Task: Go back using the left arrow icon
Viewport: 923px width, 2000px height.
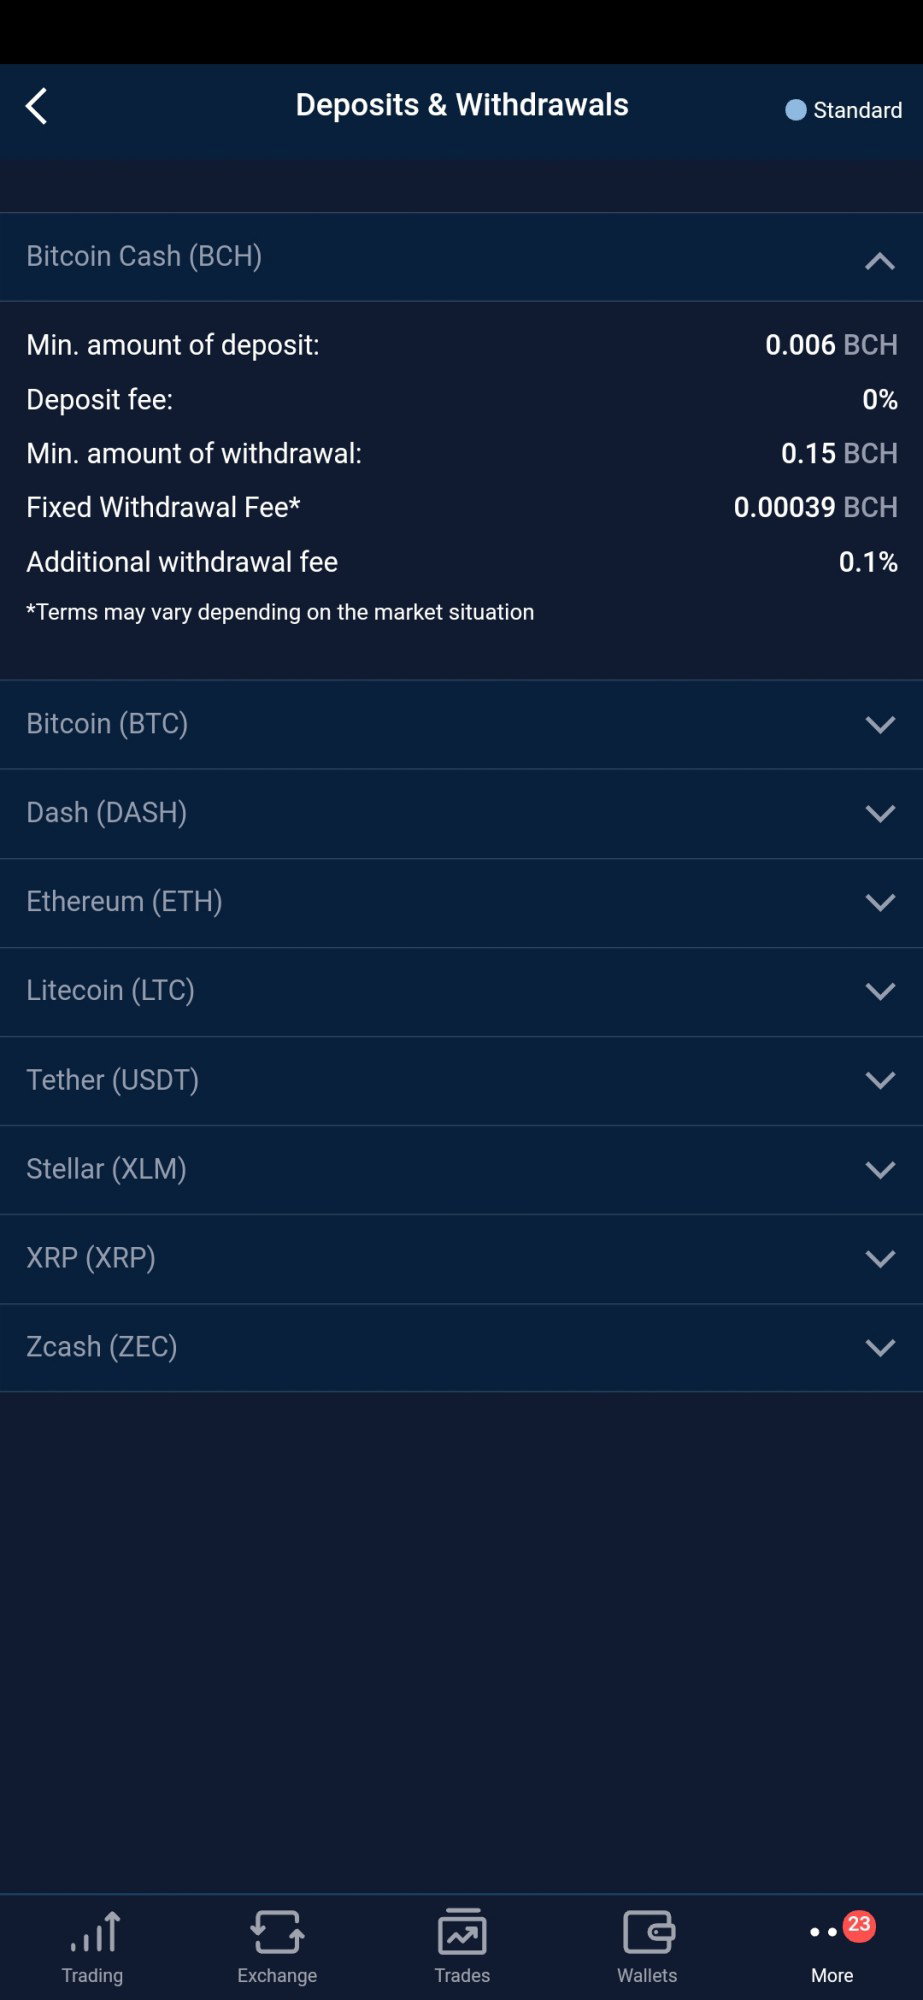Action: point(37,106)
